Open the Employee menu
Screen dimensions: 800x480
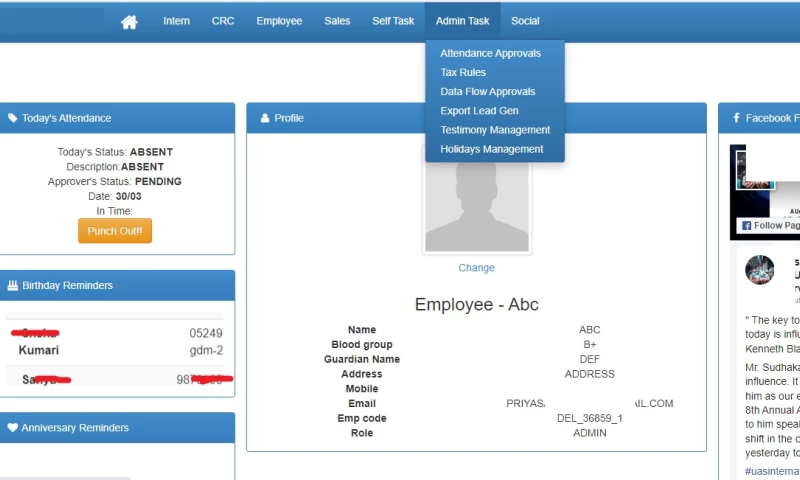pyautogui.click(x=279, y=21)
